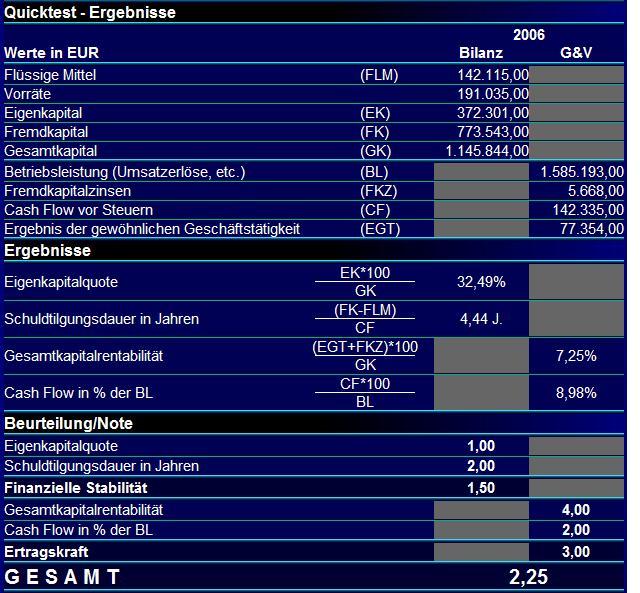The height and width of the screenshot is (593, 640).
Task: Click the Gesamtkapital row label
Action: coord(51,151)
